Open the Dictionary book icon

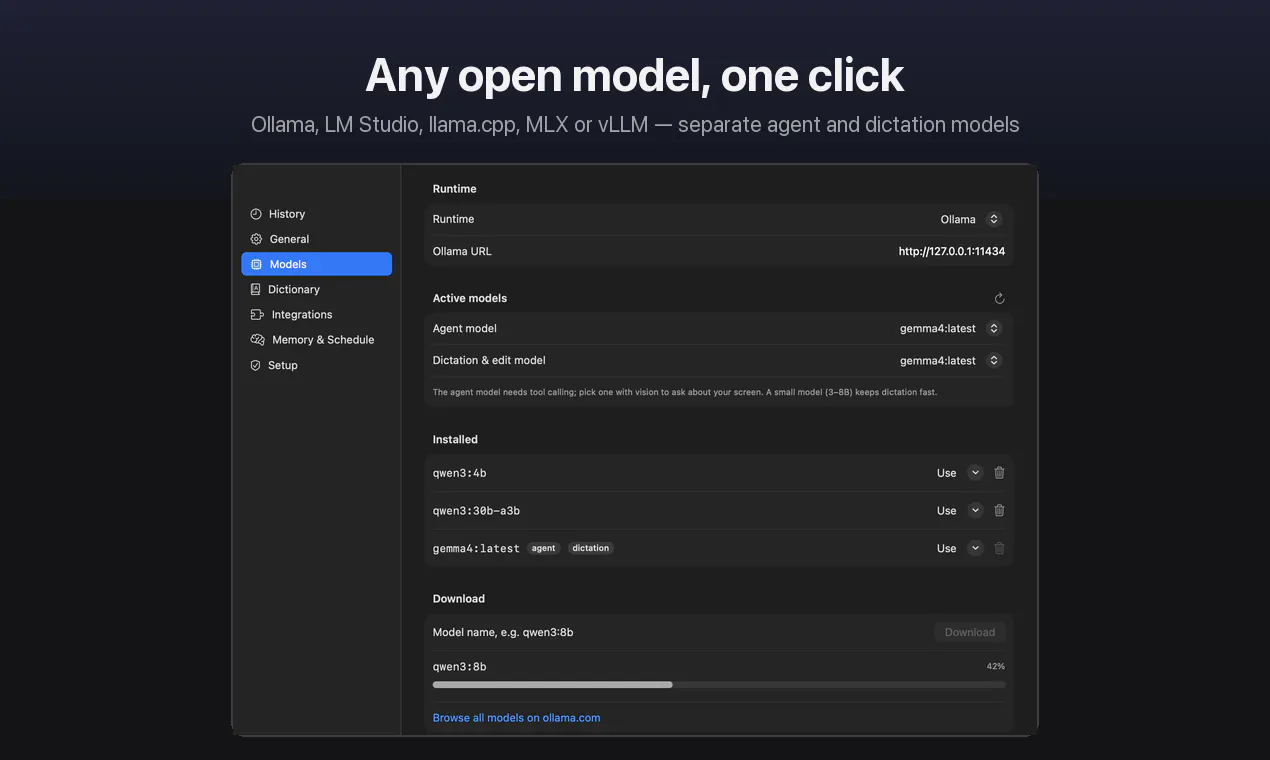pos(256,289)
